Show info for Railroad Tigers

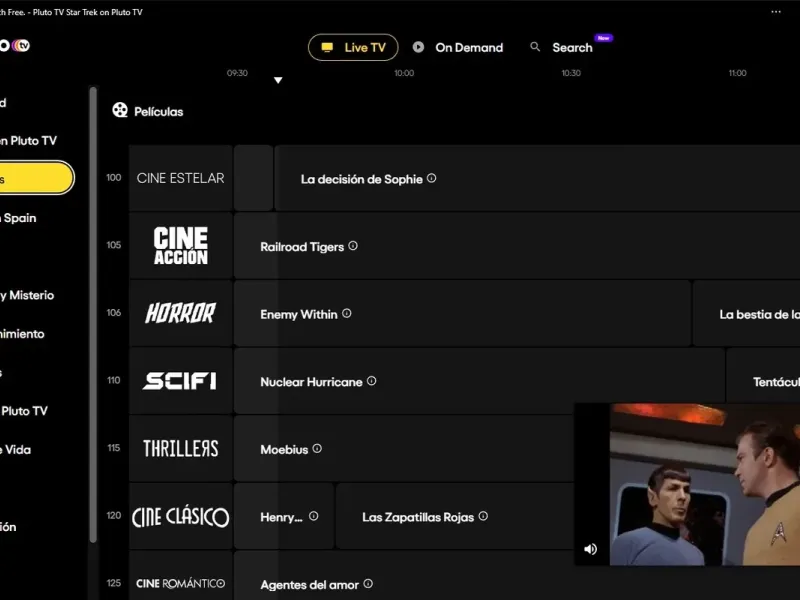coord(353,246)
